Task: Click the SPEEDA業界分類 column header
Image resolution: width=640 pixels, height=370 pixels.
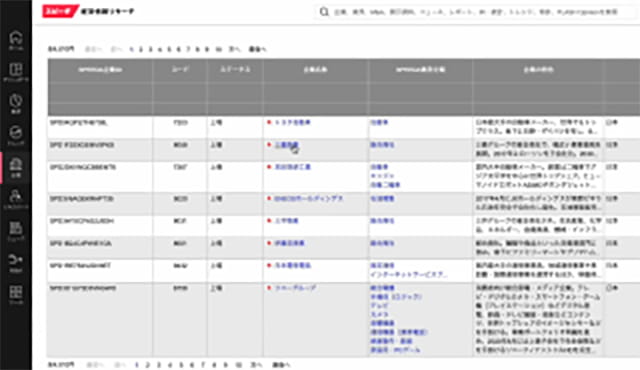Action: point(420,70)
